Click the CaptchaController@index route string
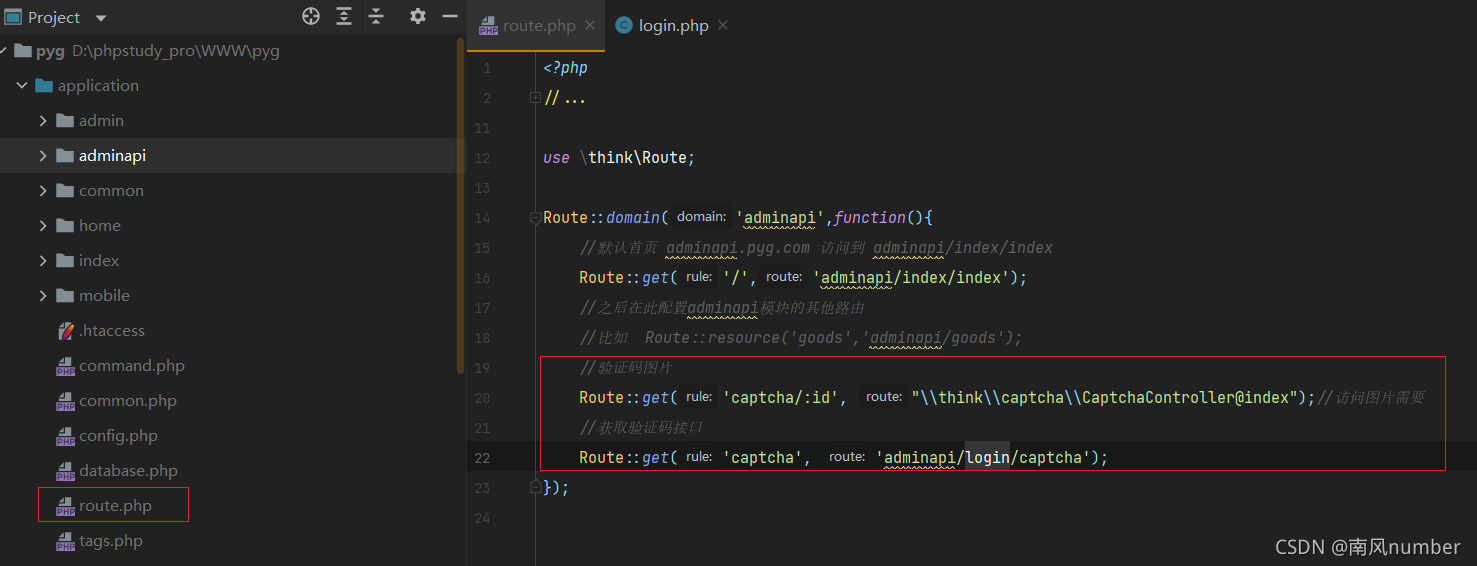1477x566 pixels. point(1105,398)
